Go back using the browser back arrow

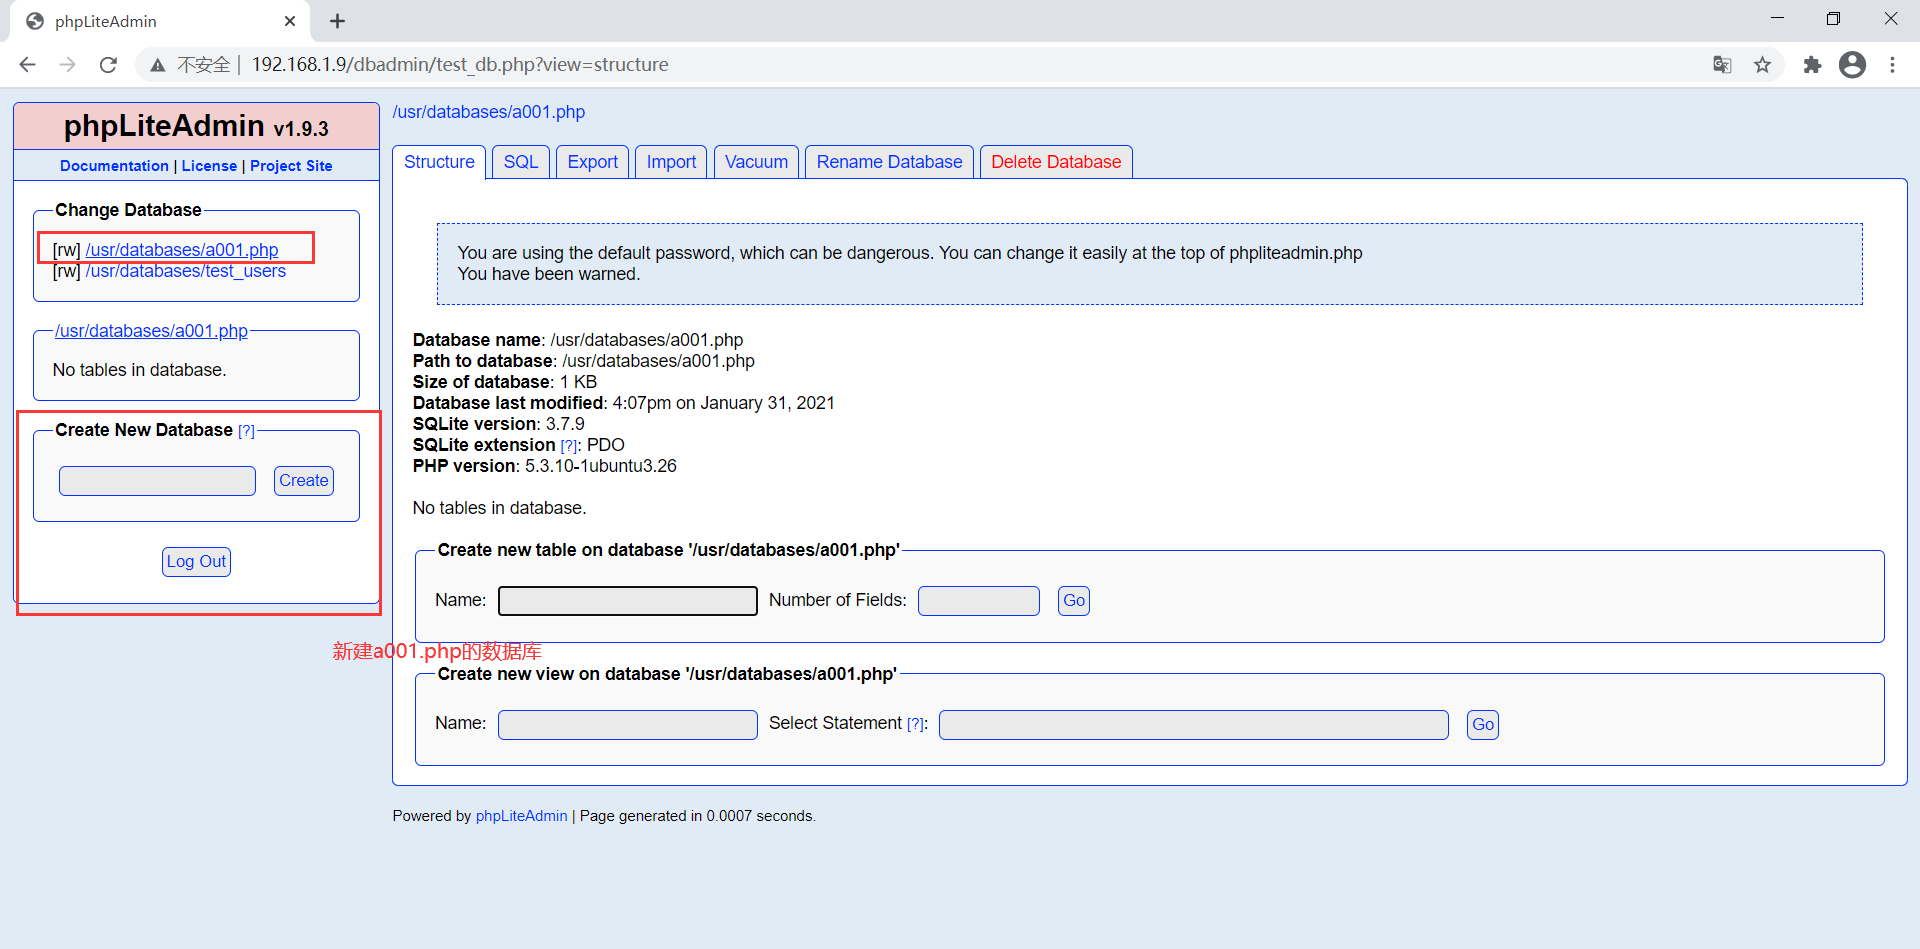click(x=27, y=65)
